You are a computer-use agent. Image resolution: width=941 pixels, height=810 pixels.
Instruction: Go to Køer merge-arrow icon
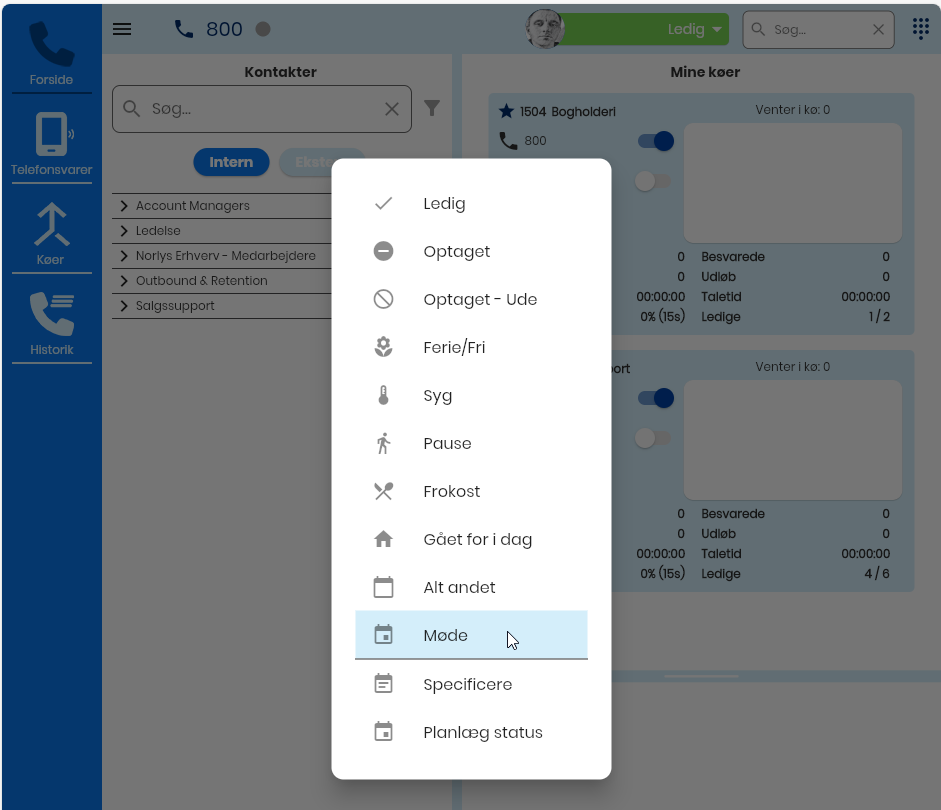[x=51, y=225]
